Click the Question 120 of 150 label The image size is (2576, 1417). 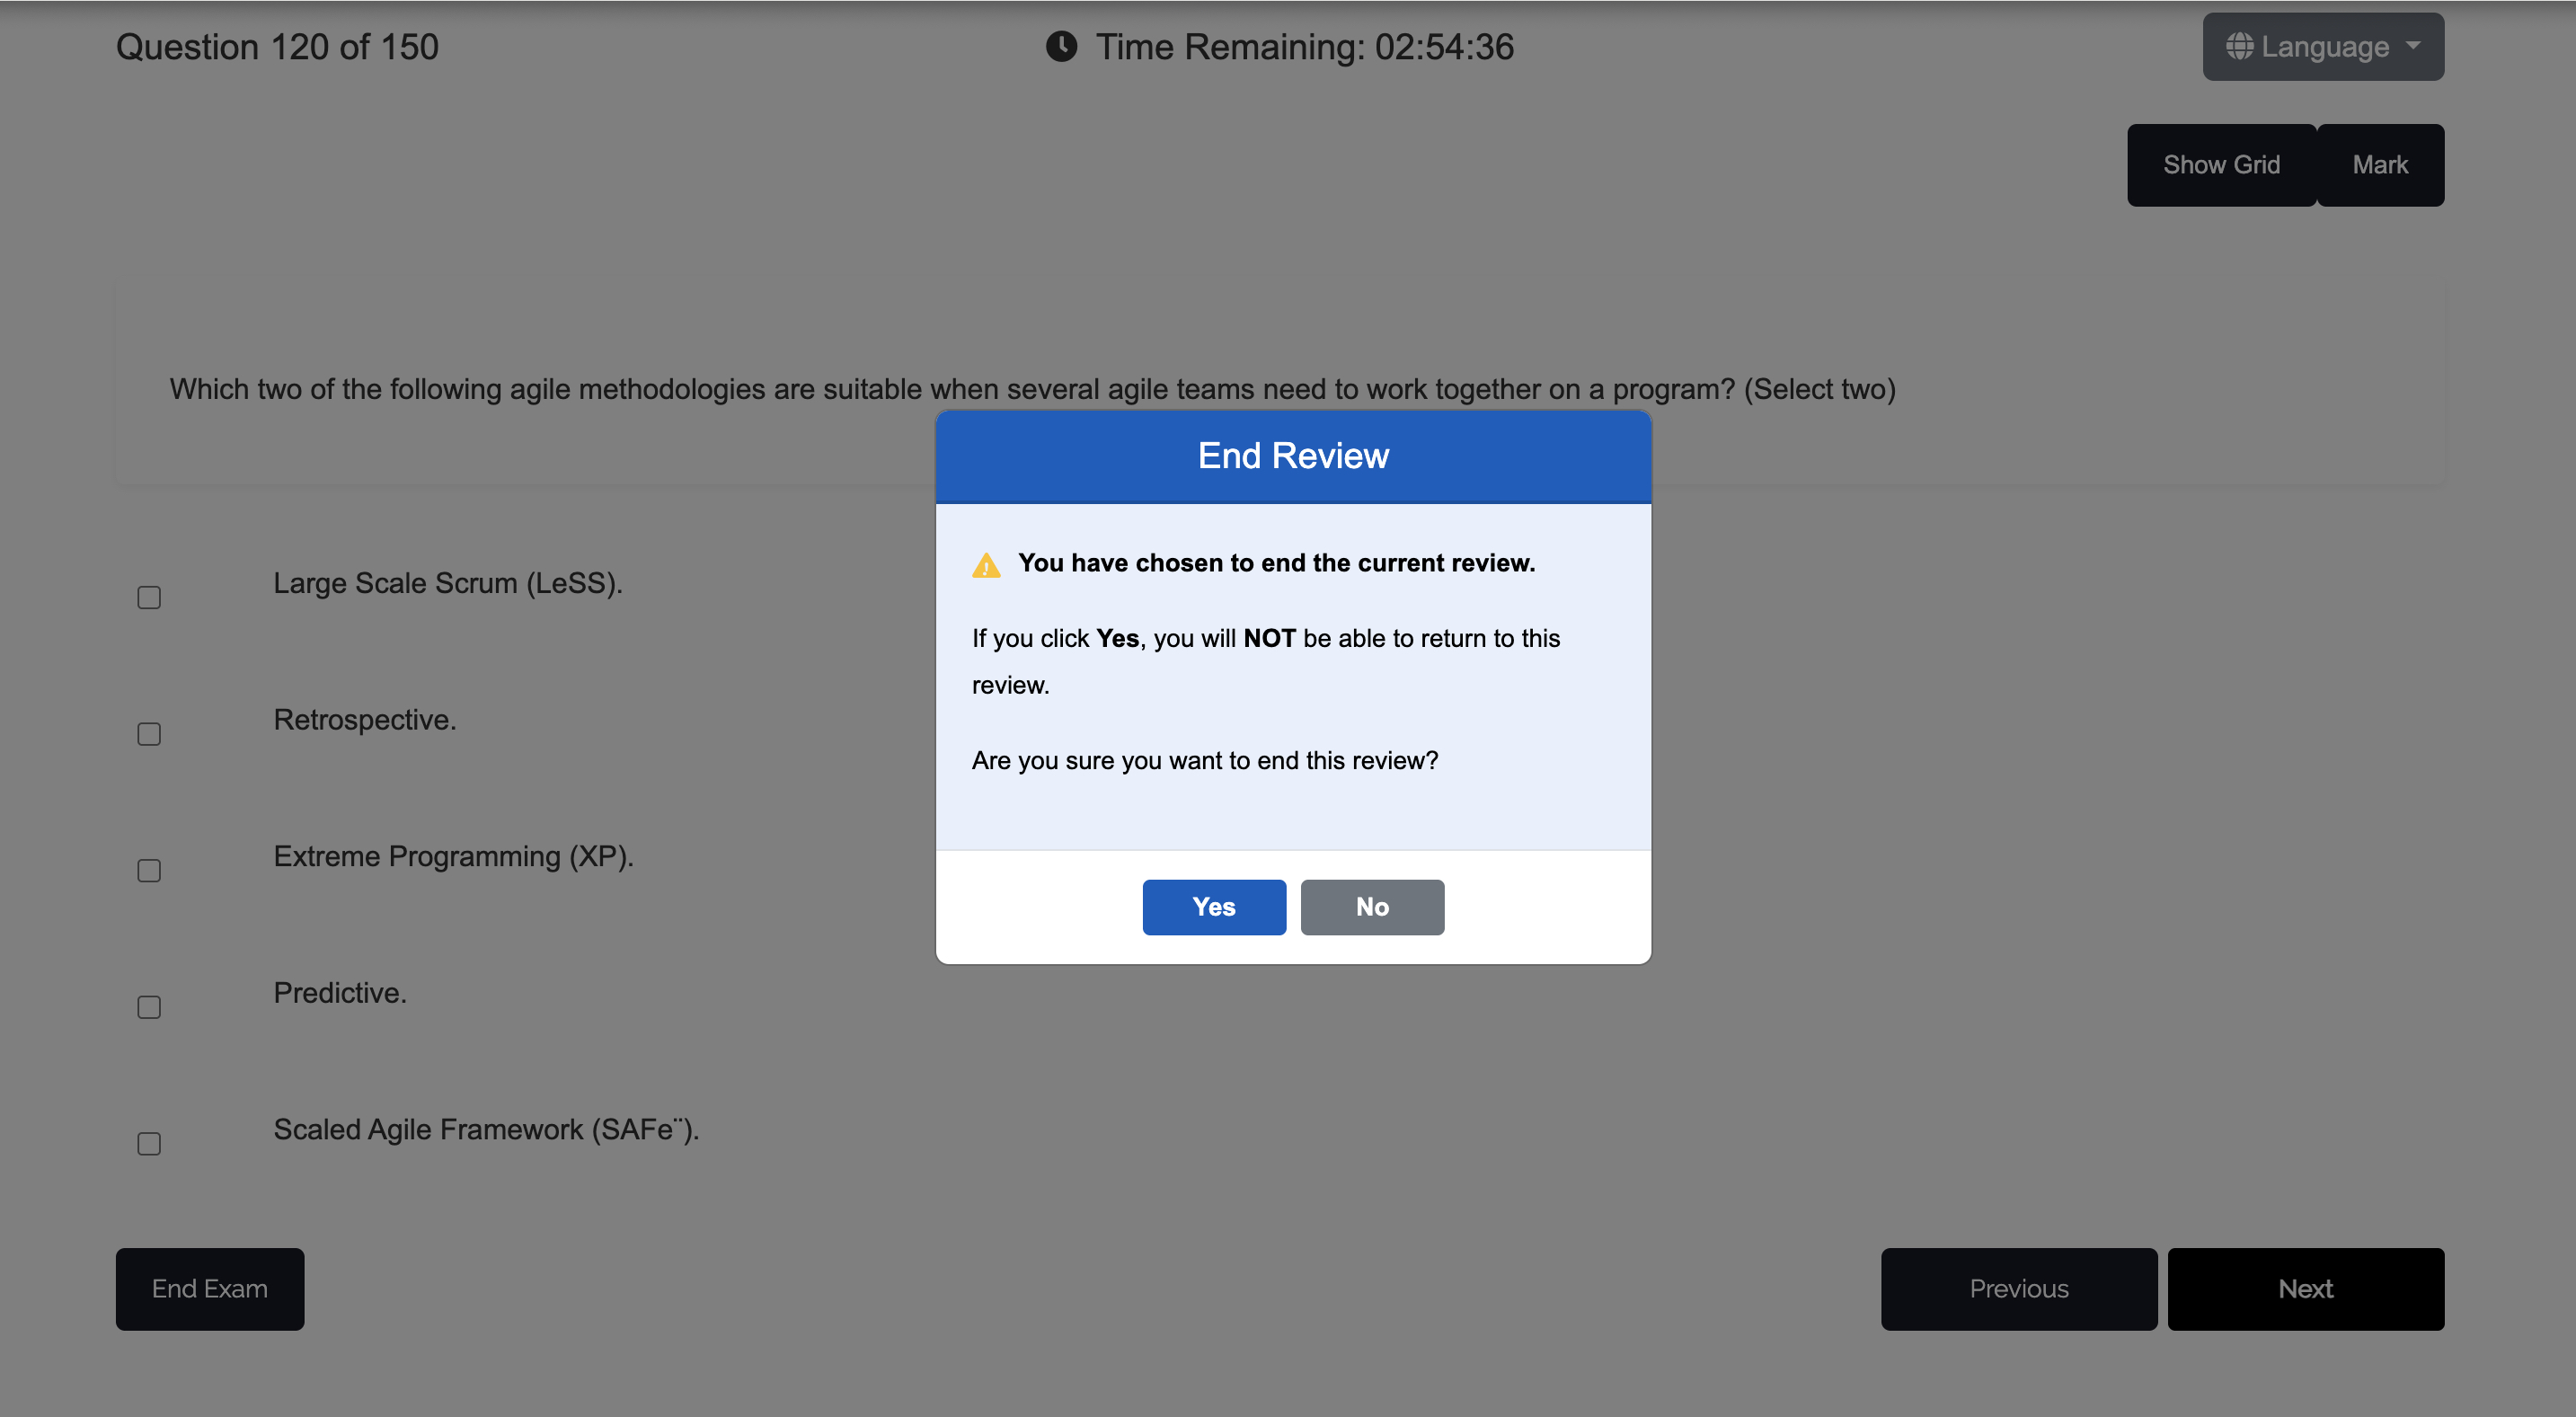277,47
